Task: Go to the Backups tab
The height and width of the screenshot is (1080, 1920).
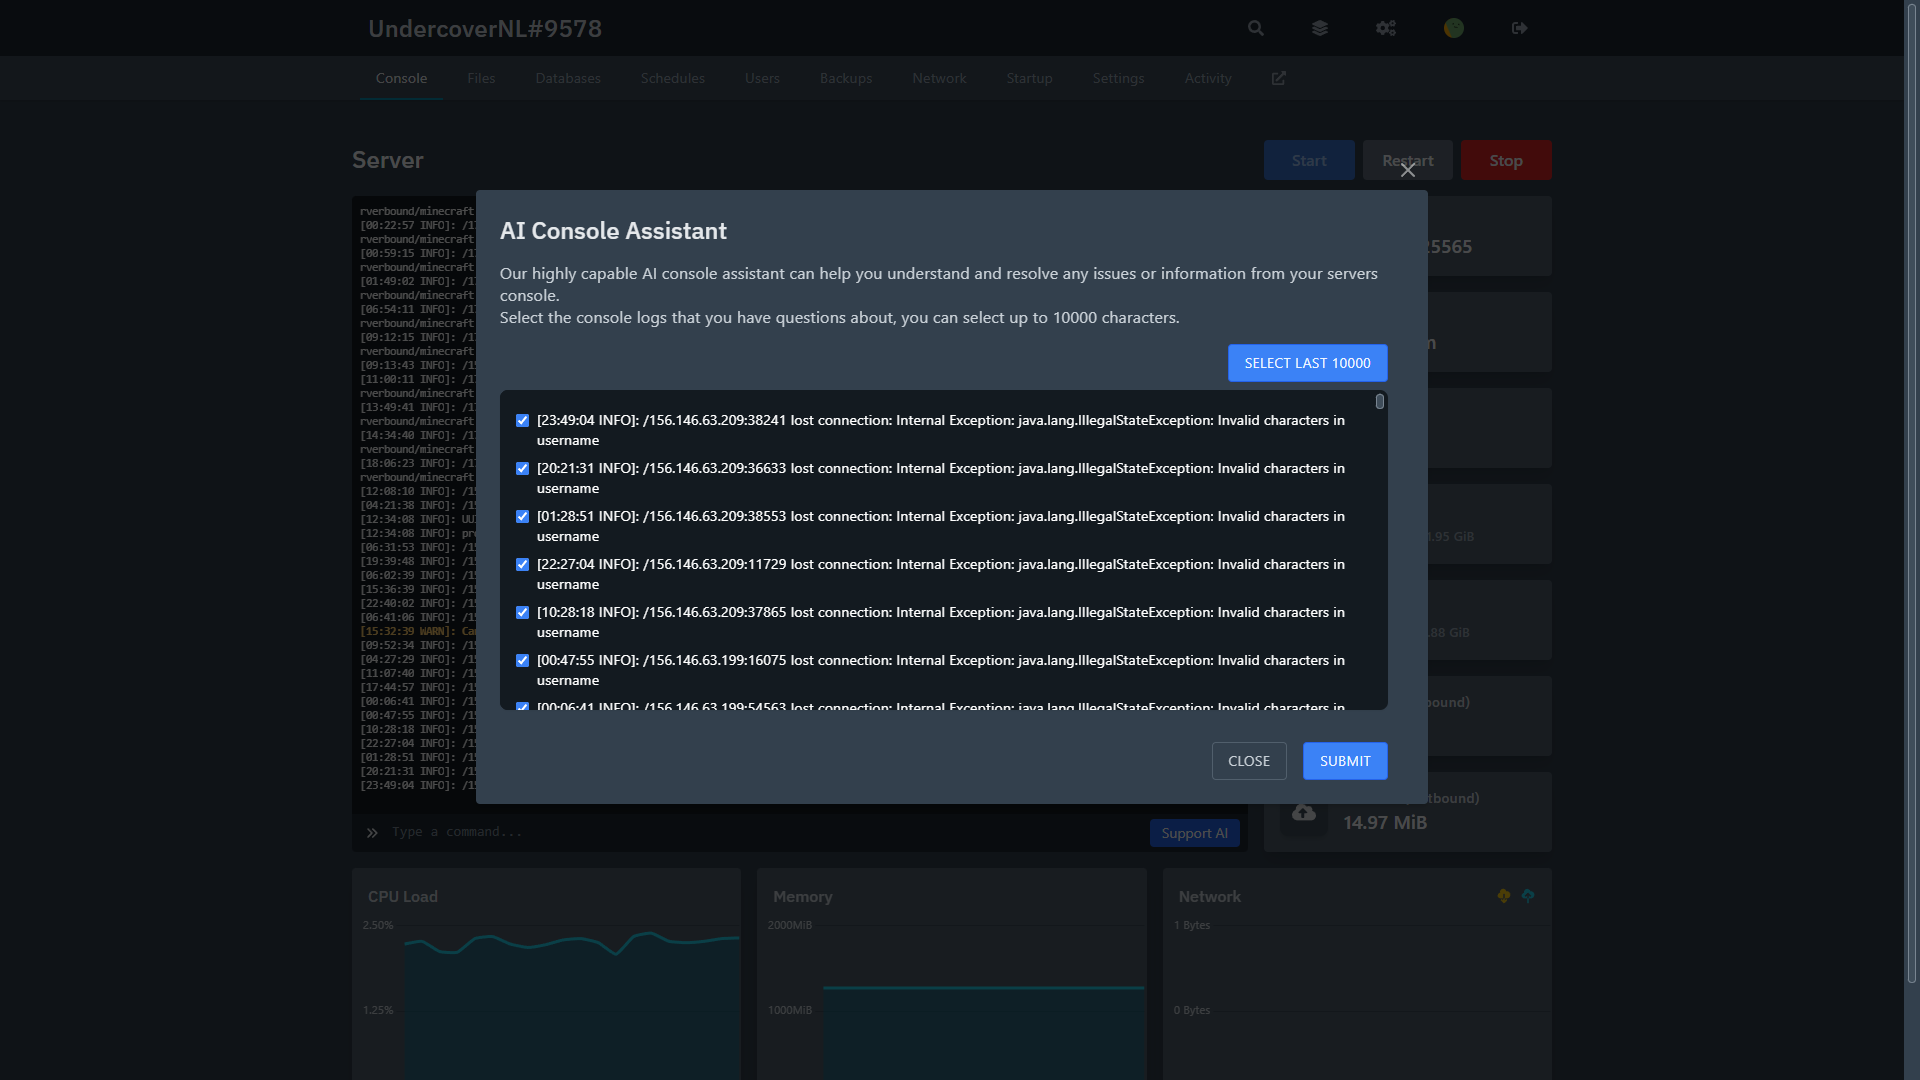Action: pyautogui.click(x=846, y=78)
